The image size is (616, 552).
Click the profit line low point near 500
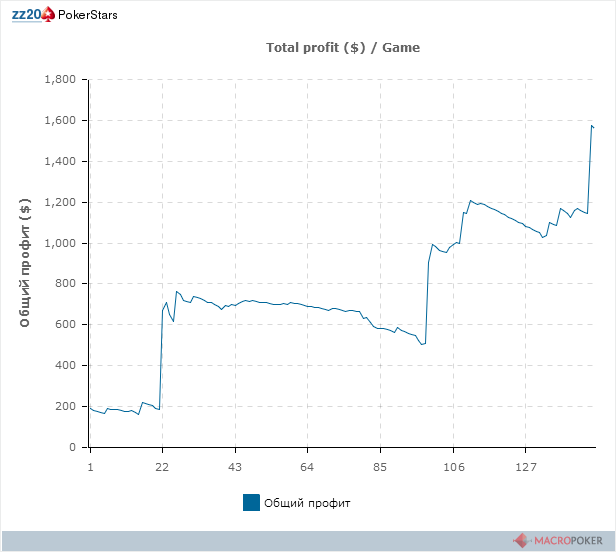422,344
